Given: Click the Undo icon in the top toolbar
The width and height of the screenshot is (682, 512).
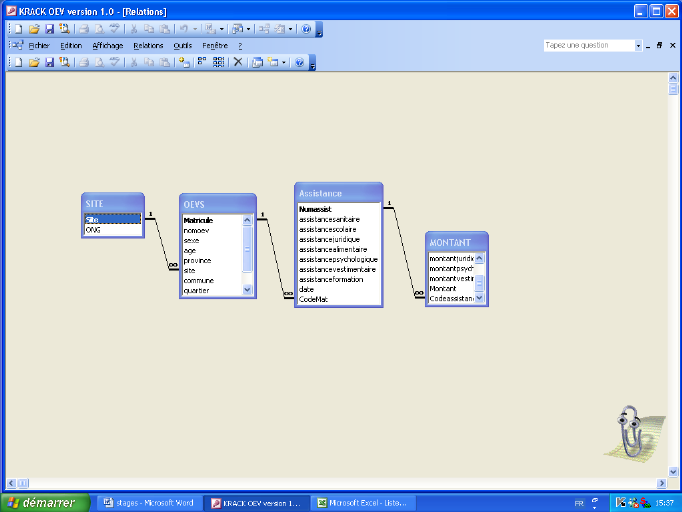Looking at the screenshot, I should 183,29.
